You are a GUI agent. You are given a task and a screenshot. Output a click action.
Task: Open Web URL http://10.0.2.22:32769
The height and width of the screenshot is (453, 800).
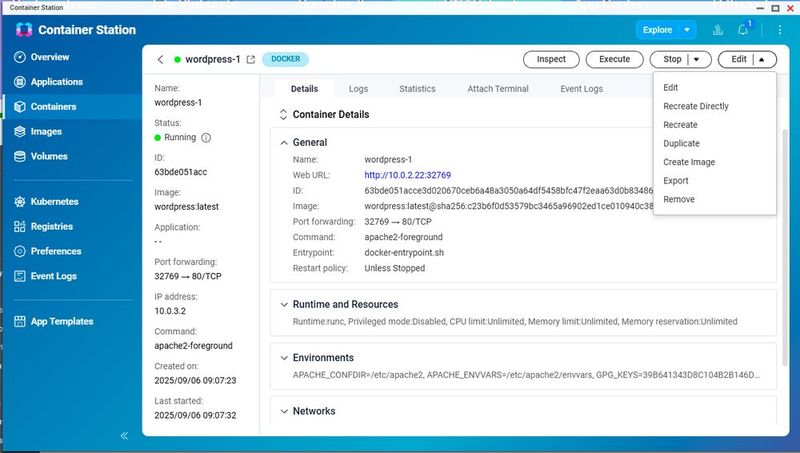[408, 175]
